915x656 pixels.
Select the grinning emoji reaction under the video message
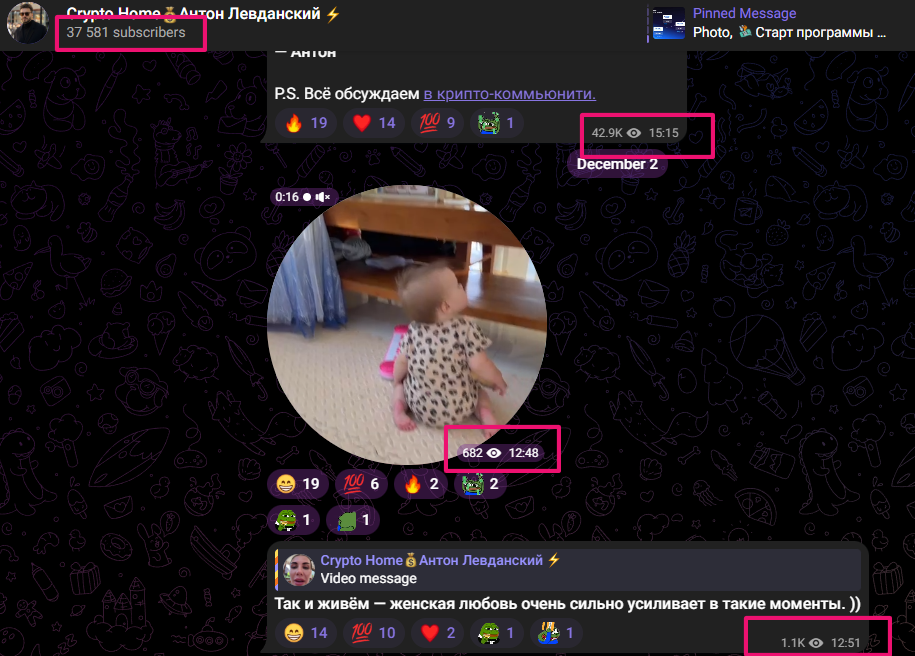[x=298, y=483]
